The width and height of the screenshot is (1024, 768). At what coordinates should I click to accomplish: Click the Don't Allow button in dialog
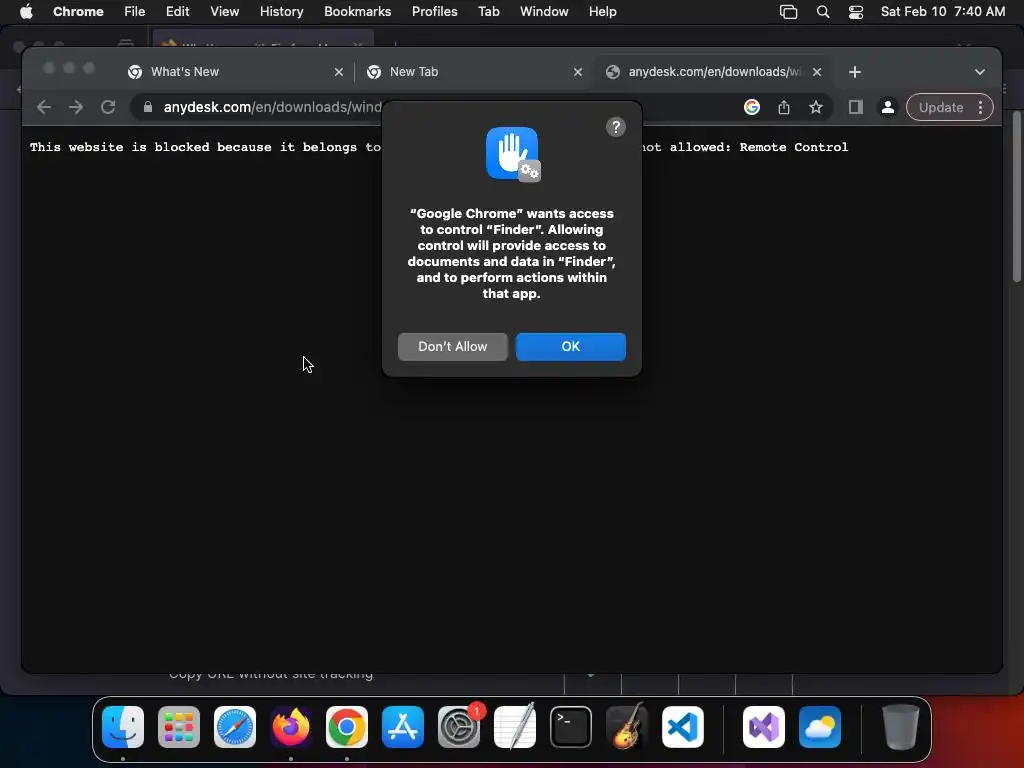click(x=453, y=347)
